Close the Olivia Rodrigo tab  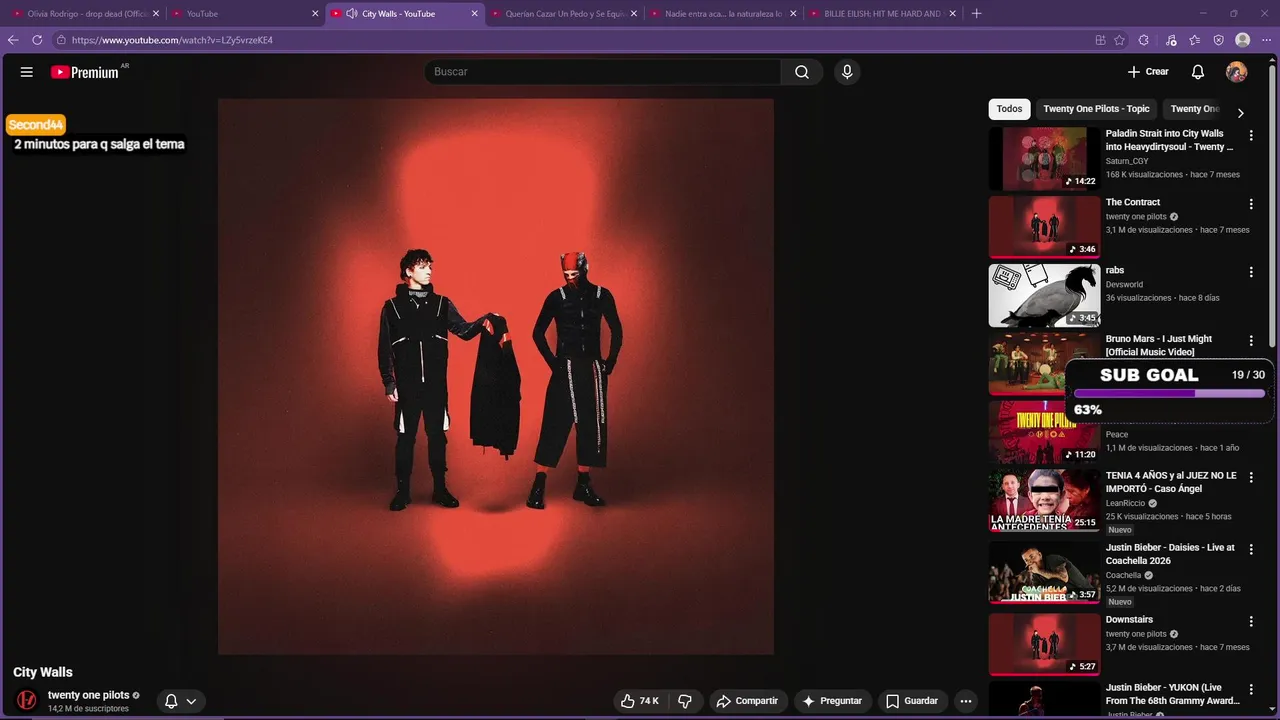(x=156, y=14)
